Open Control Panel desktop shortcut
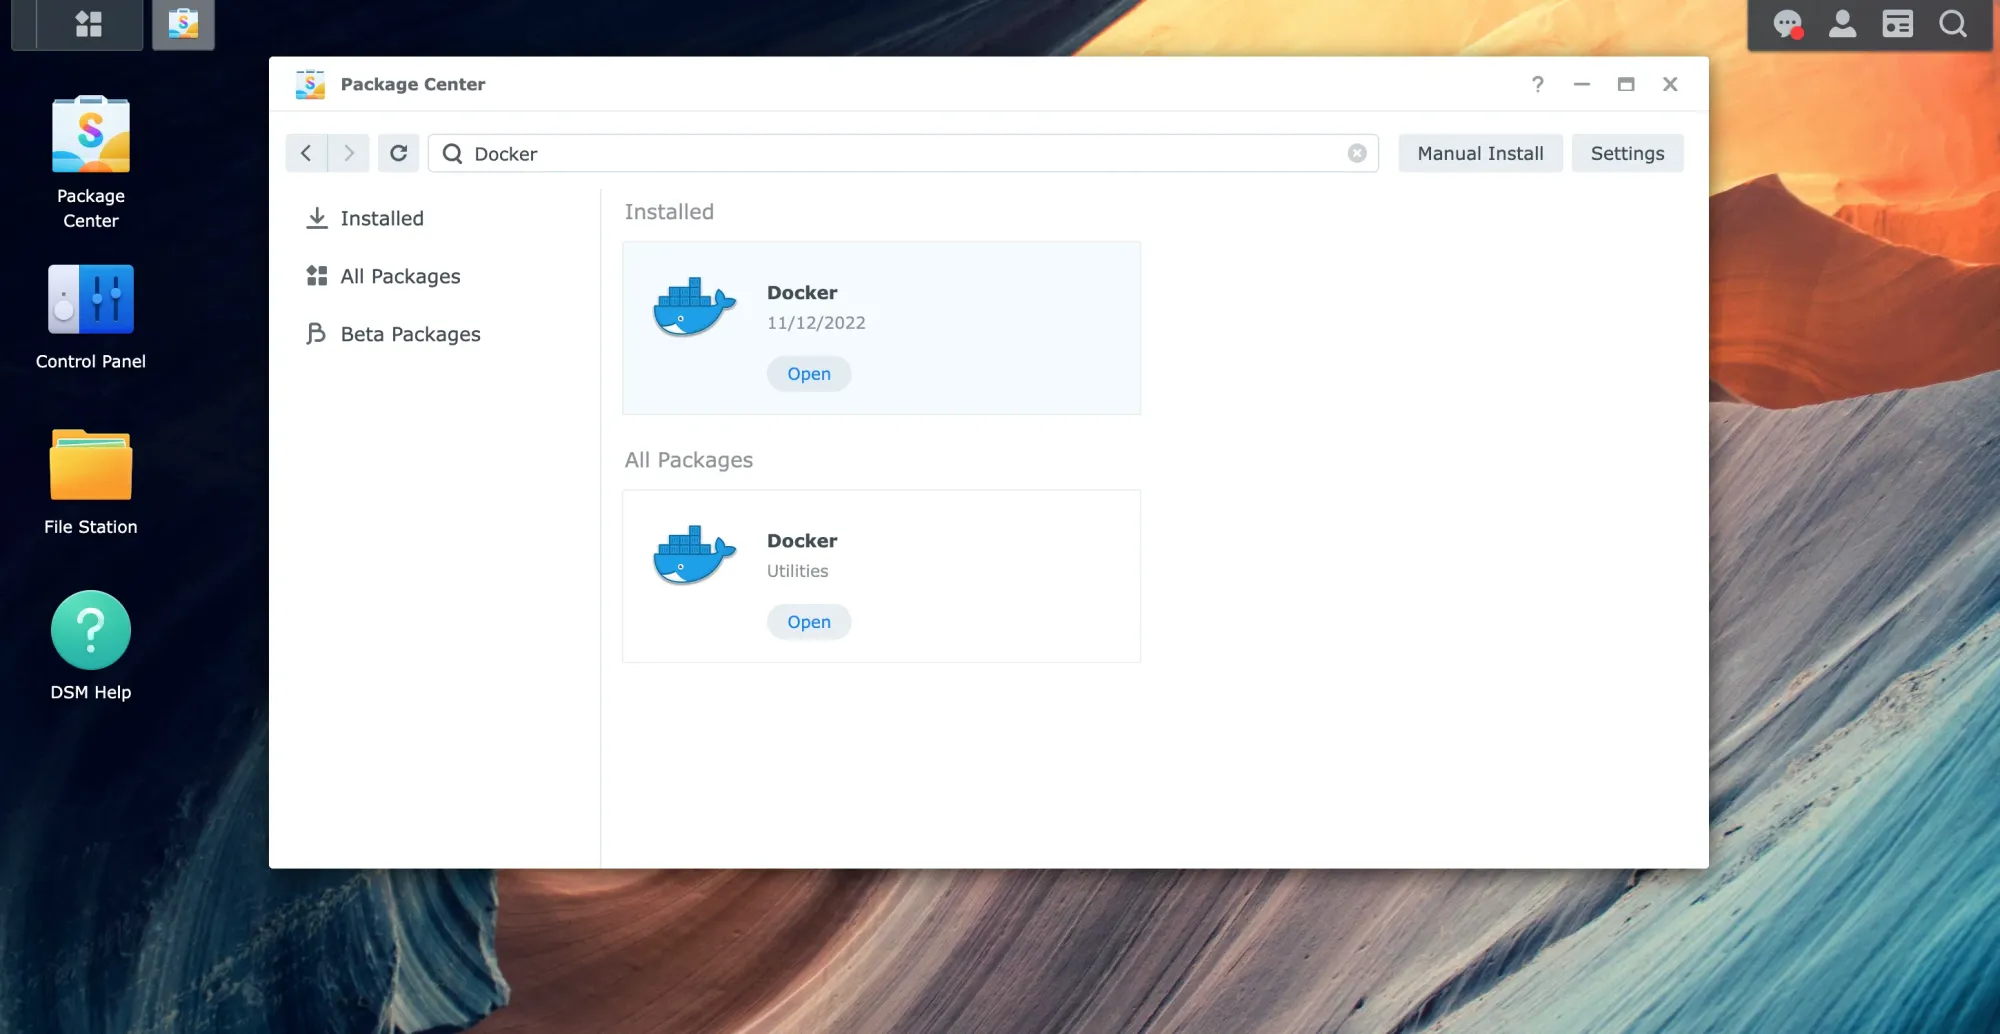 (x=91, y=318)
